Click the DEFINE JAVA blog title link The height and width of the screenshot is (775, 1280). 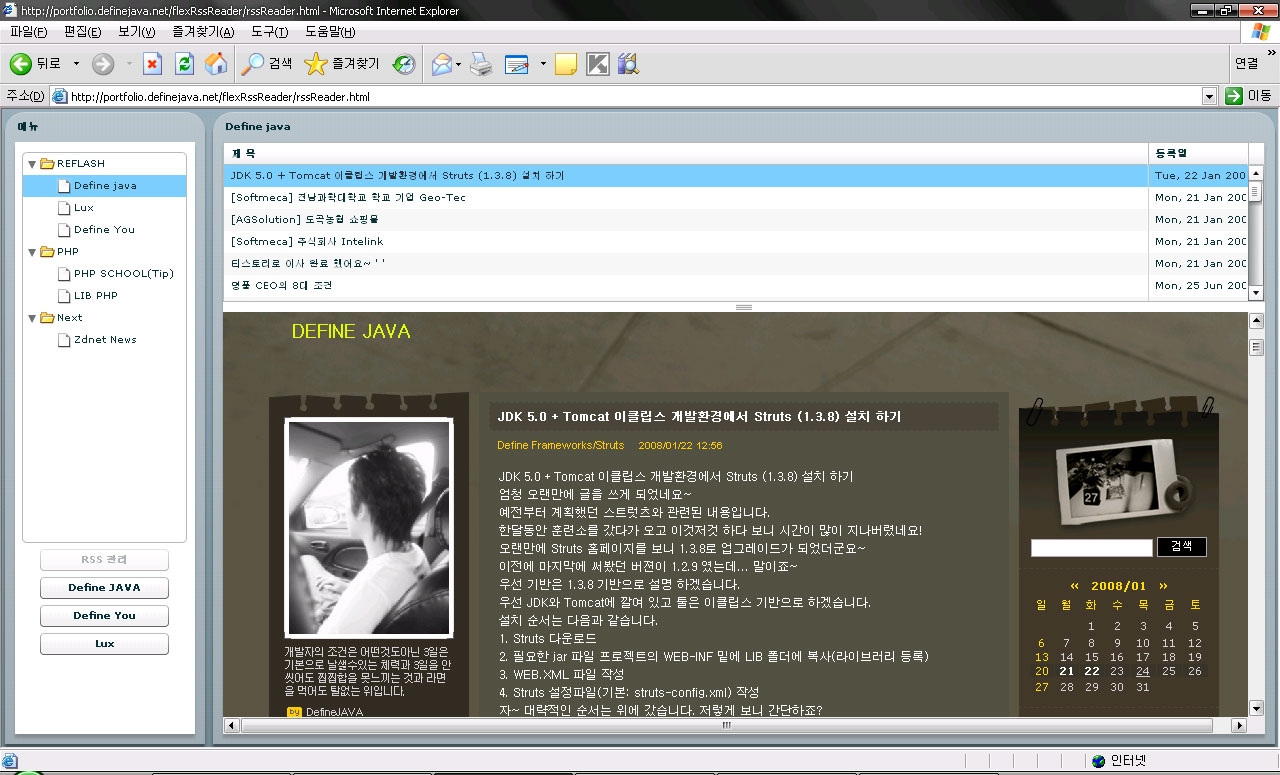coord(351,331)
